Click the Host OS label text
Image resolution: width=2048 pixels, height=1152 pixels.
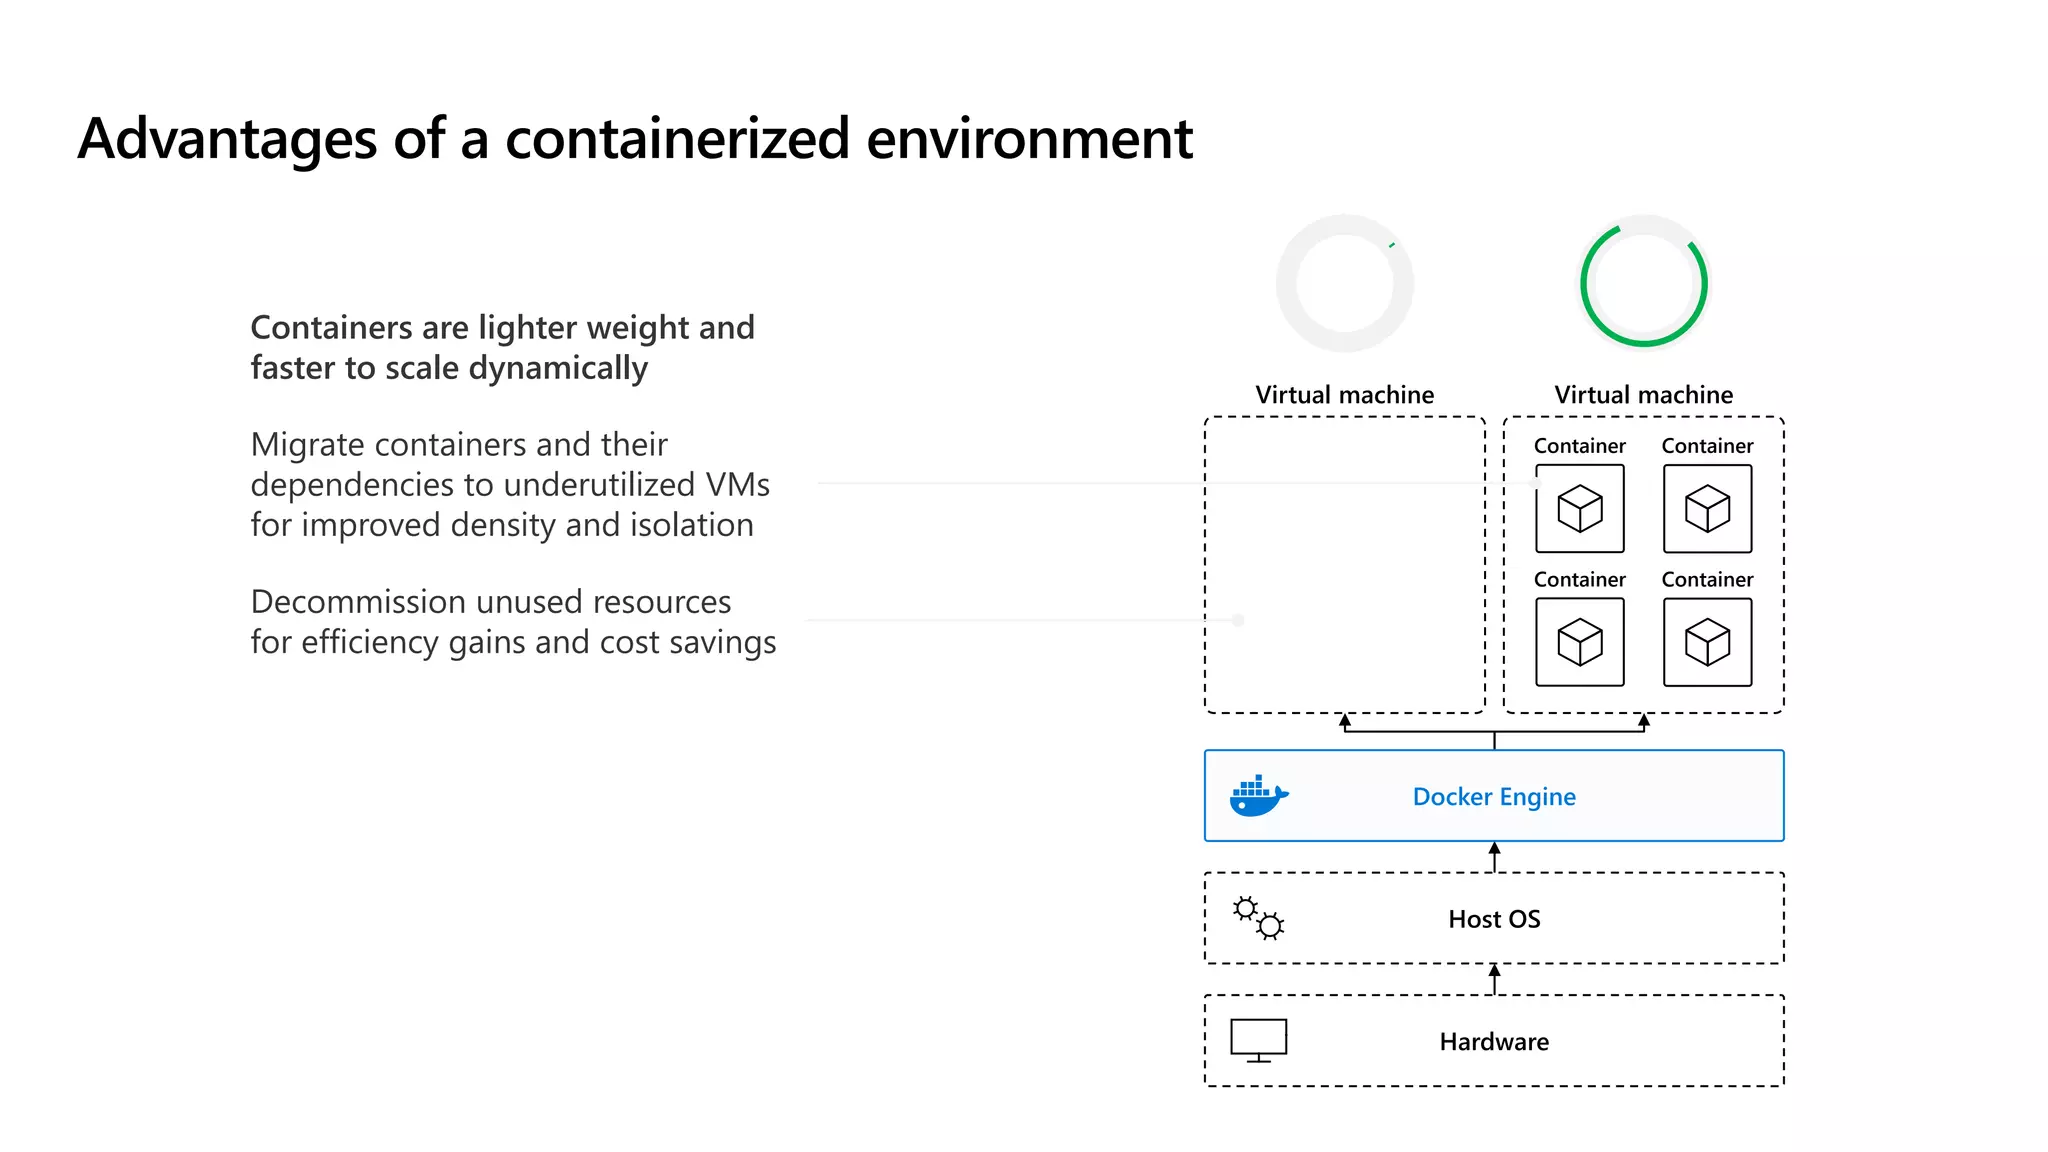1494,919
